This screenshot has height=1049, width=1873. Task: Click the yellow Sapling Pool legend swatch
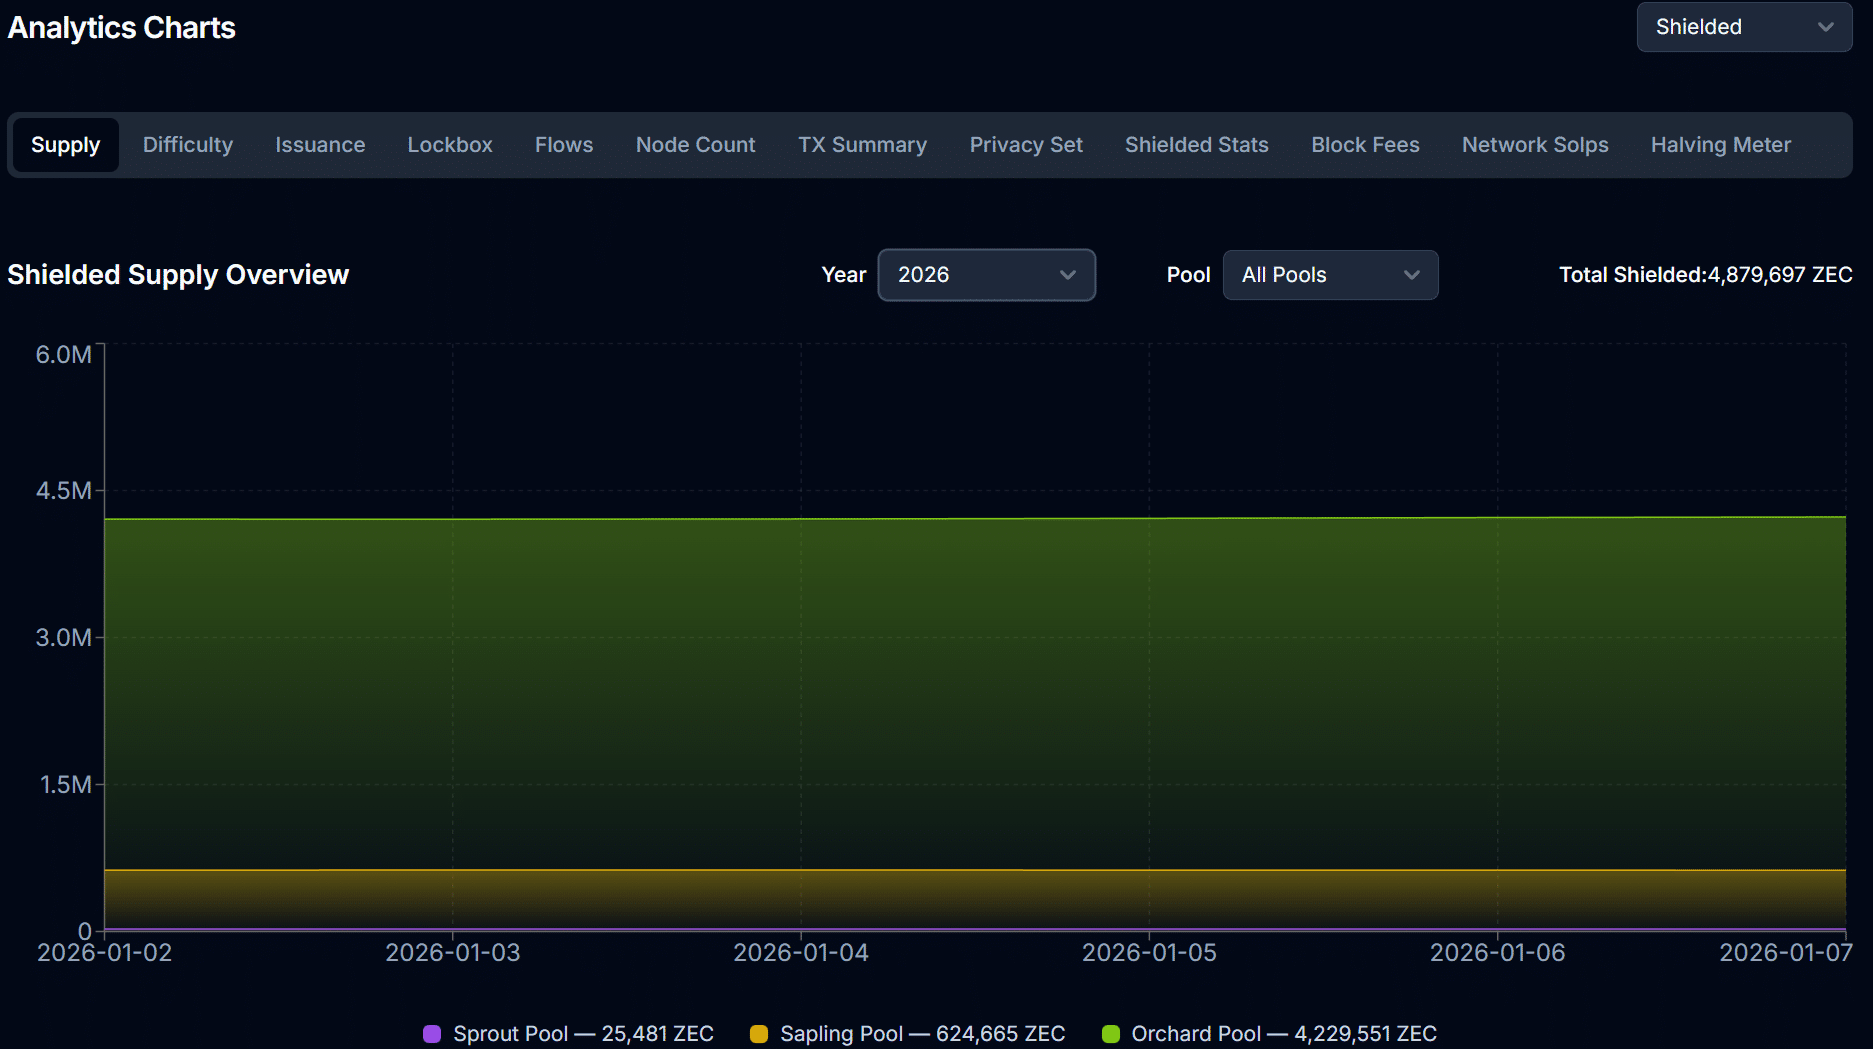click(759, 1034)
